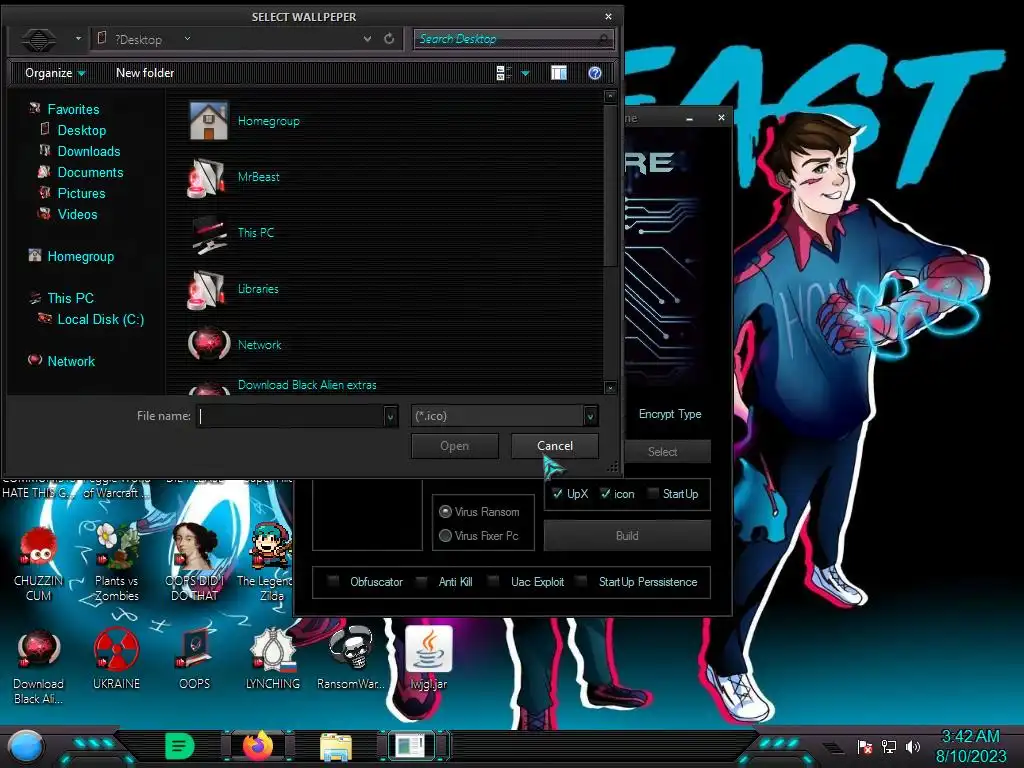The width and height of the screenshot is (1024, 768).
Task: Open lwjgl.jar file on desktop
Action: [x=428, y=660]
